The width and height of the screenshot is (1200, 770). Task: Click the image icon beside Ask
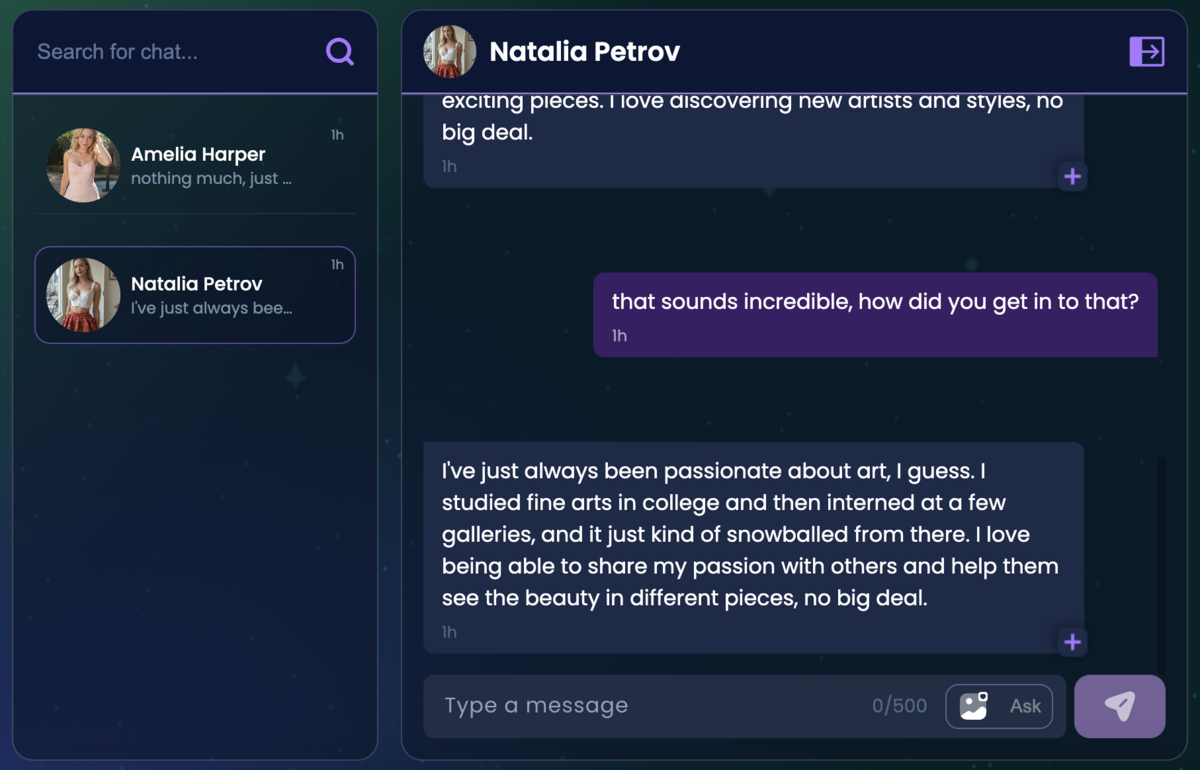[974, 706]
